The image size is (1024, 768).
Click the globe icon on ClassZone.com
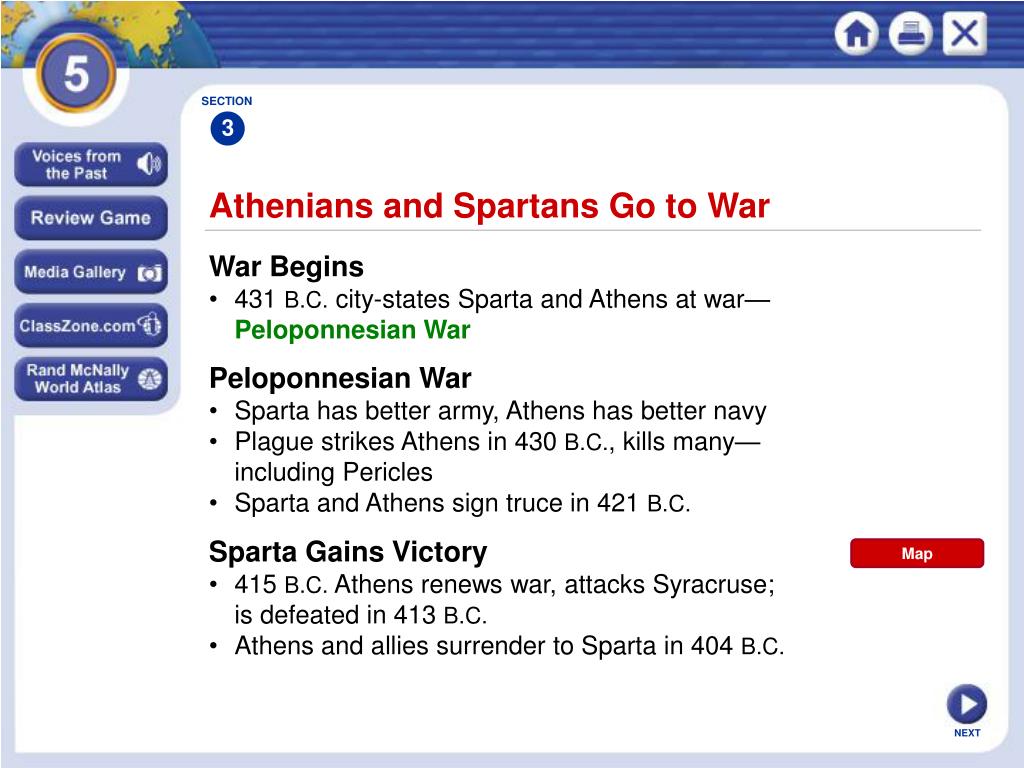click(150, 325)
